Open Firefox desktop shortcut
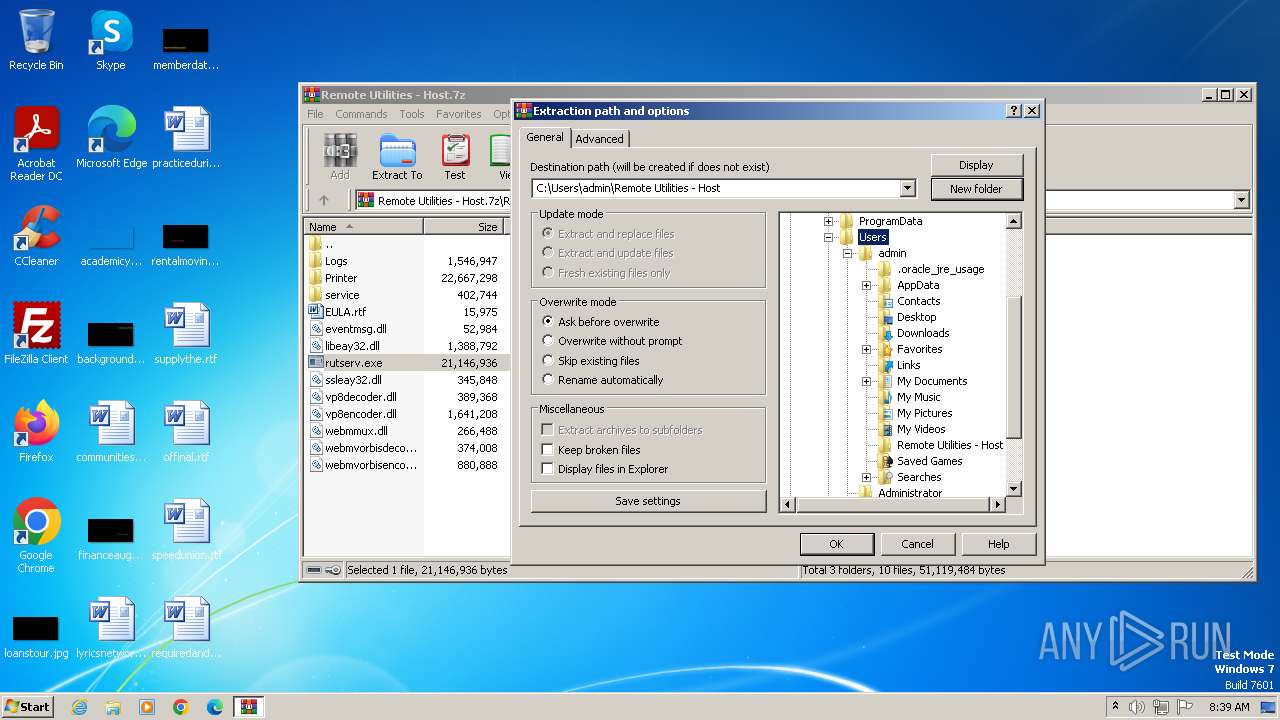The width and height of the screenshot is (1280, 720). point(36,433)
